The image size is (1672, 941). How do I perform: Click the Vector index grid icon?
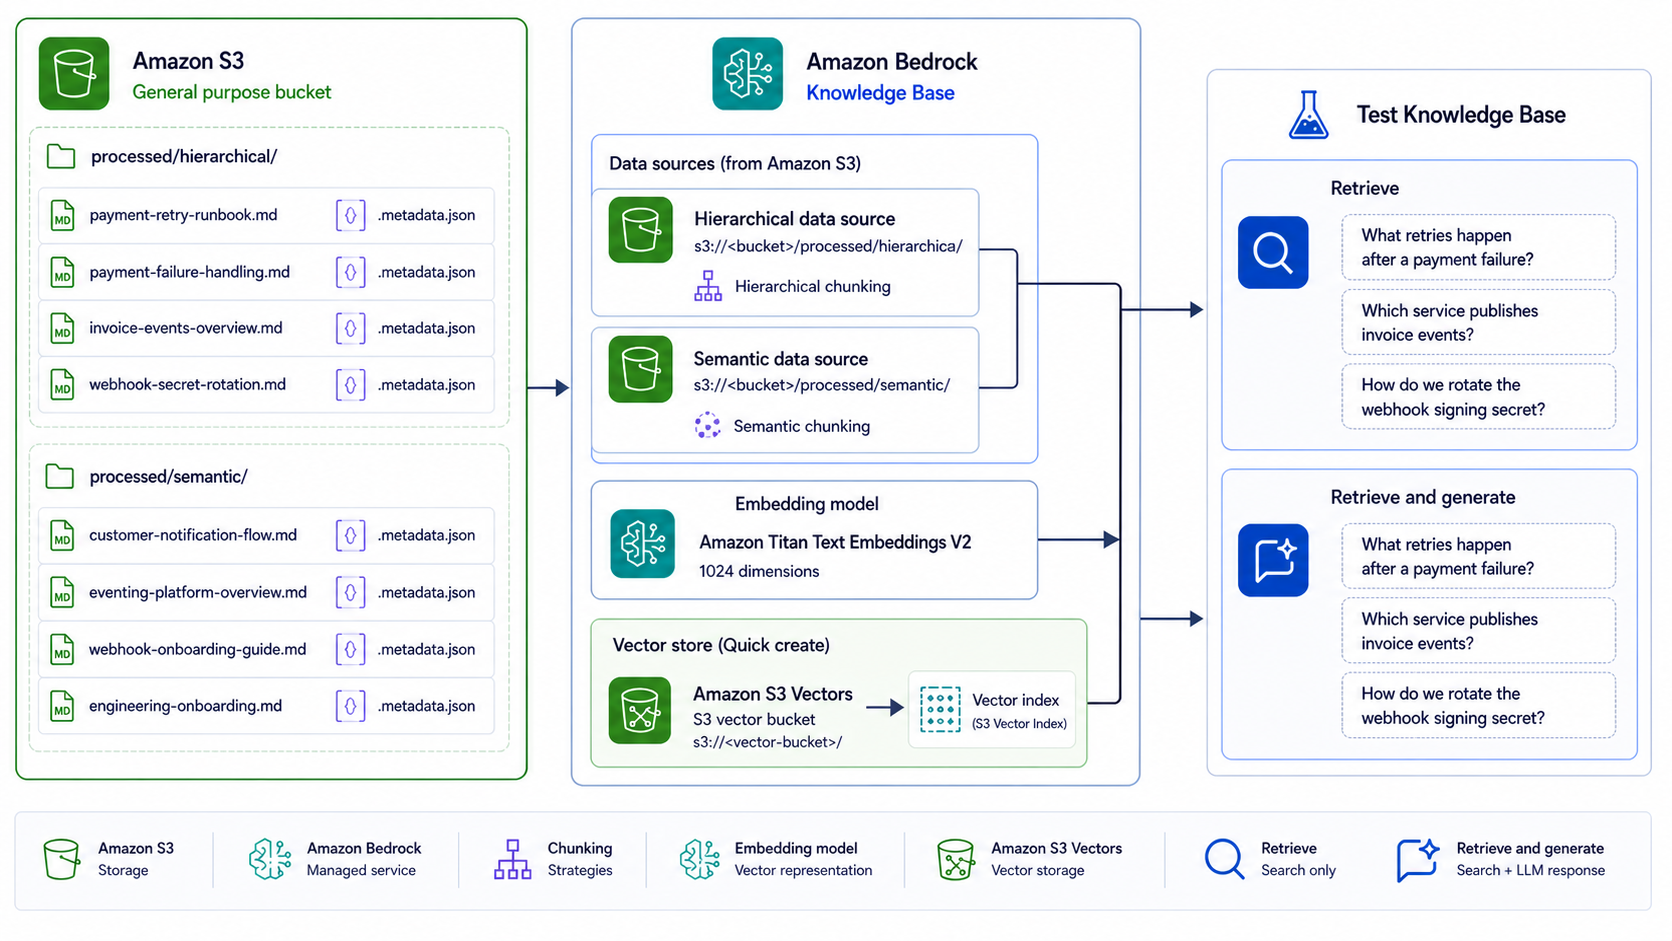point(940,709)
